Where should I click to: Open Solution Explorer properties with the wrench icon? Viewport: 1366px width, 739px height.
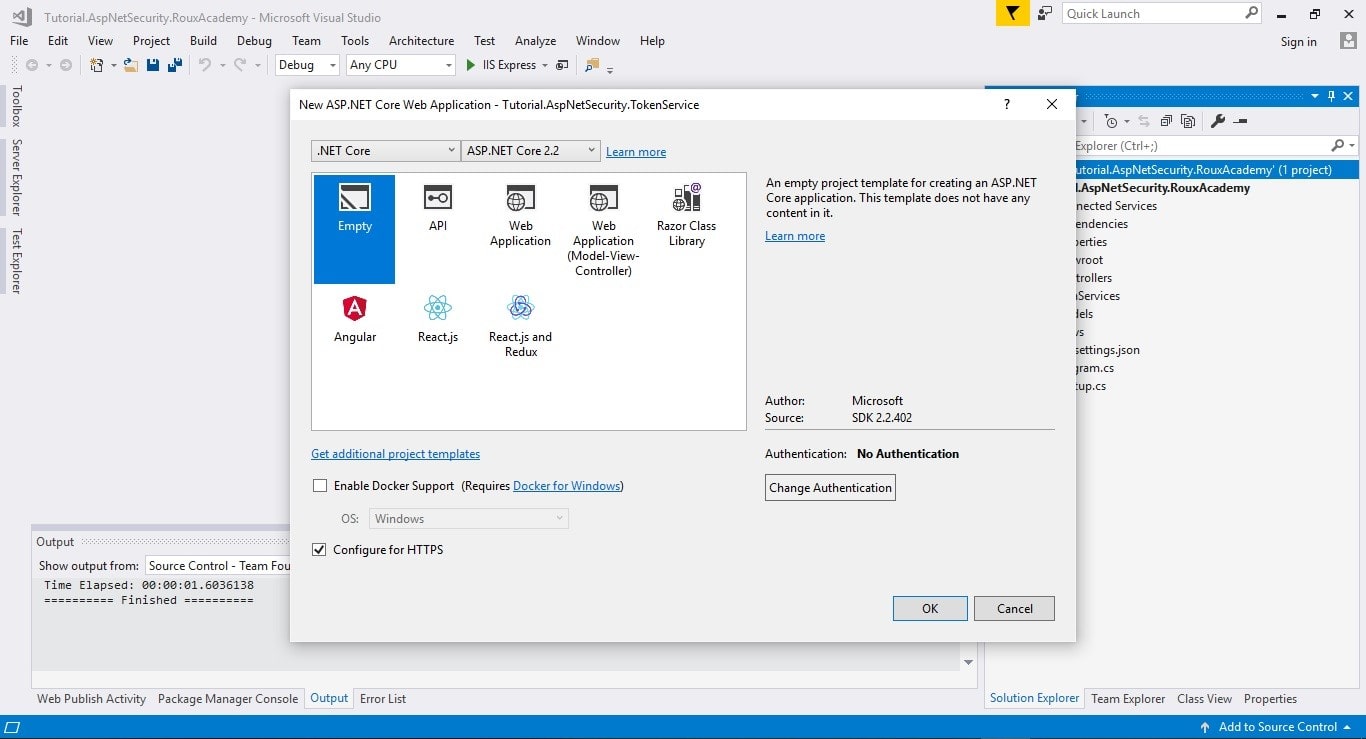click(x=1218, y=120)
